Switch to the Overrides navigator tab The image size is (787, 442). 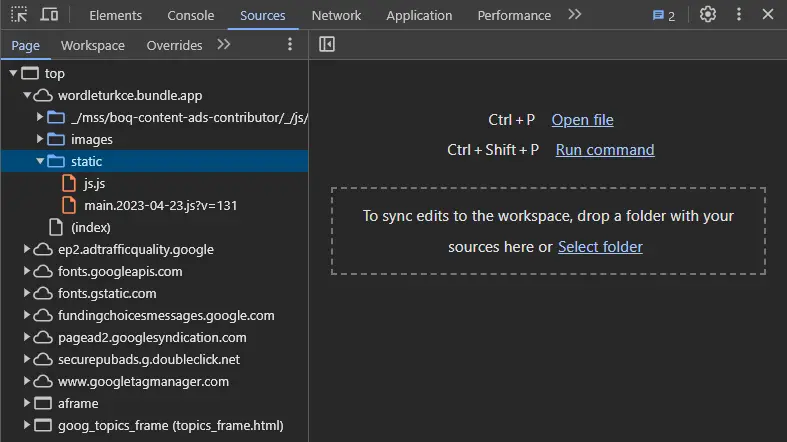[x=174, y=46]
